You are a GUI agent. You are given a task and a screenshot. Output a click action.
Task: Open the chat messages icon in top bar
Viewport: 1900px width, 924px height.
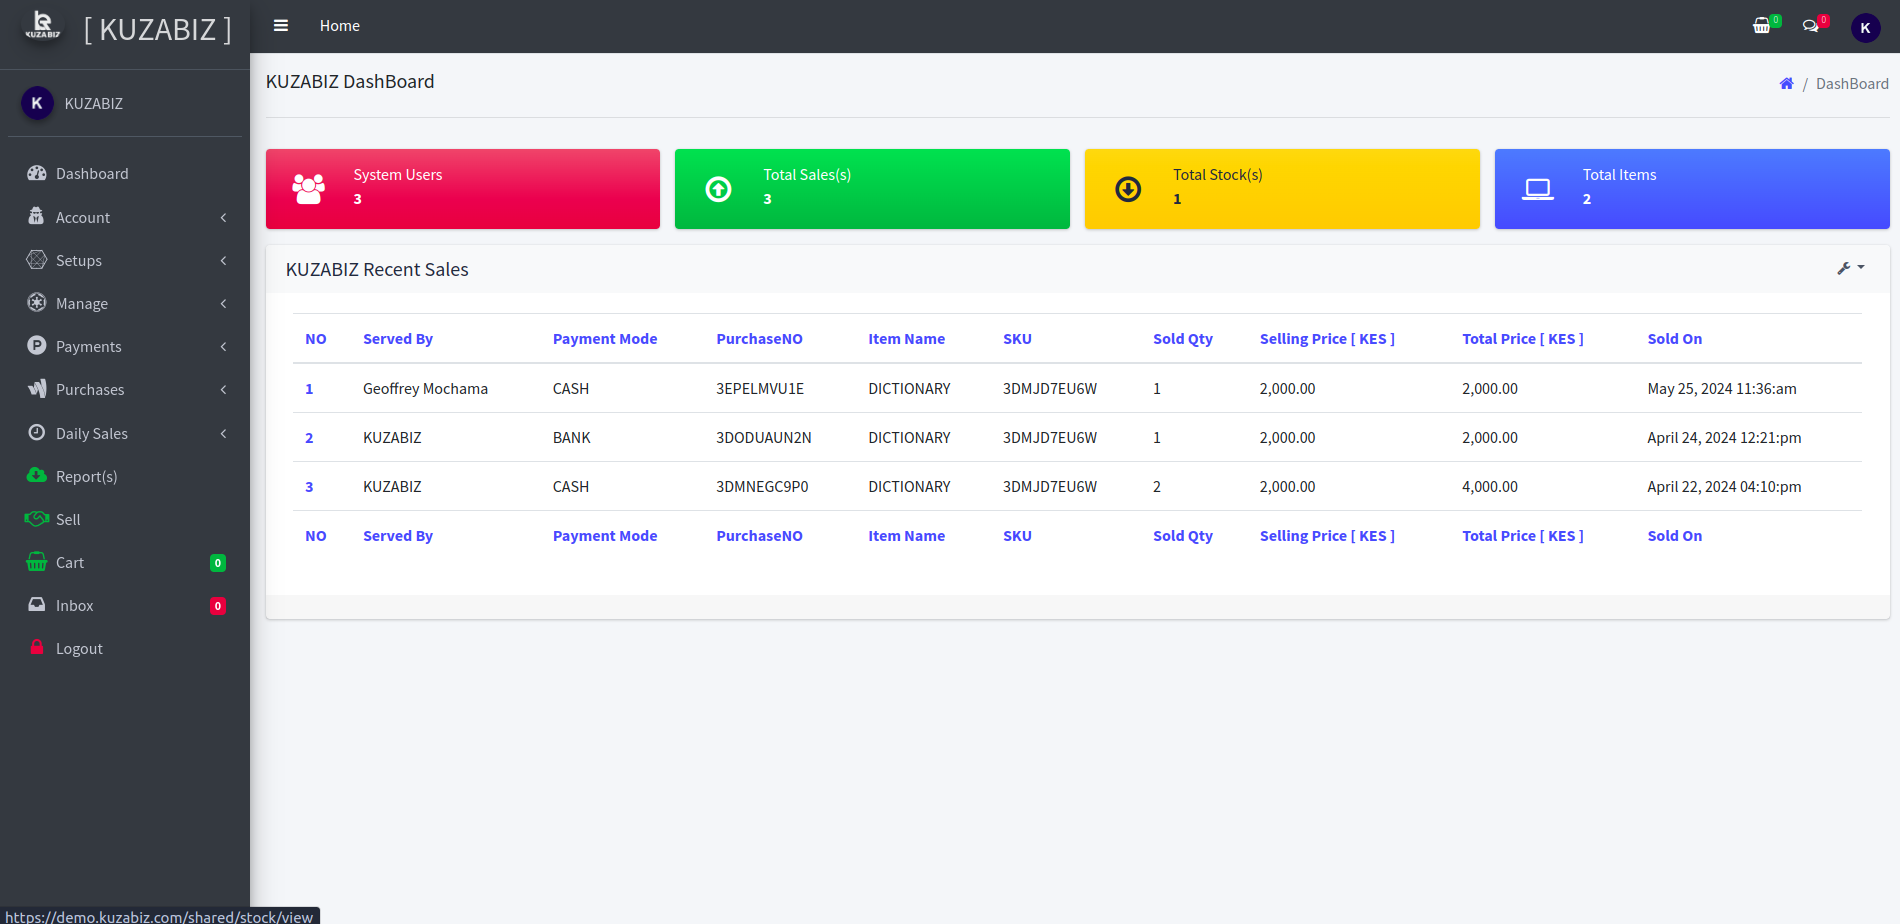[1811, 26]
